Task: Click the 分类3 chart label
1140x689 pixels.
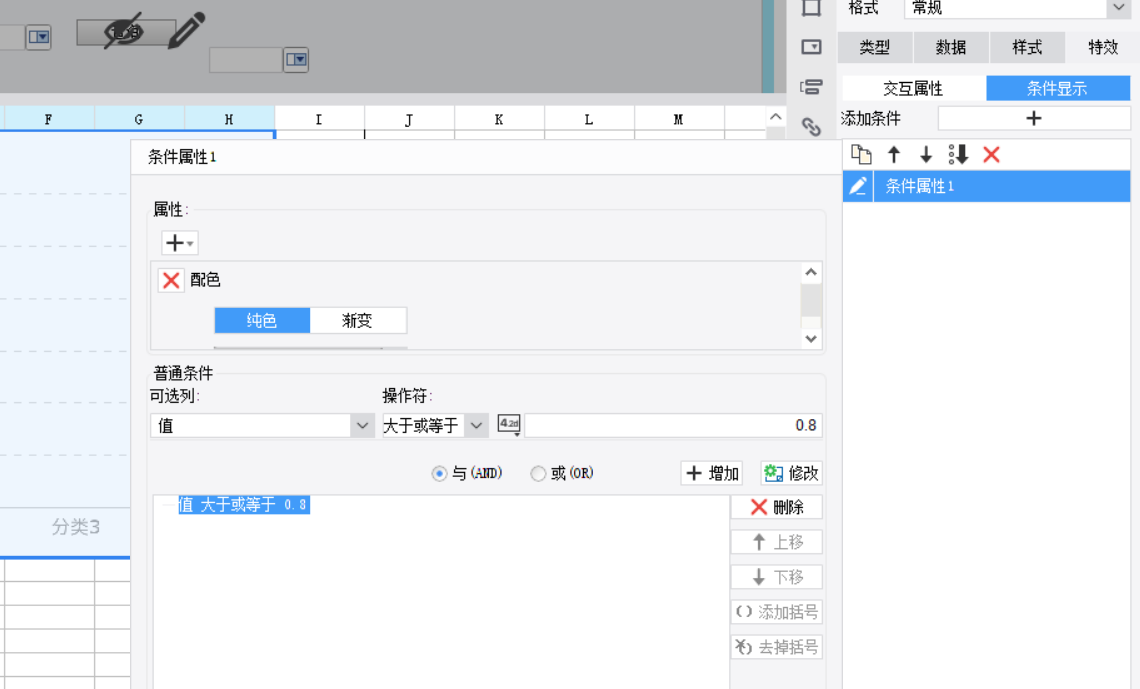Action: coord(76,527)
